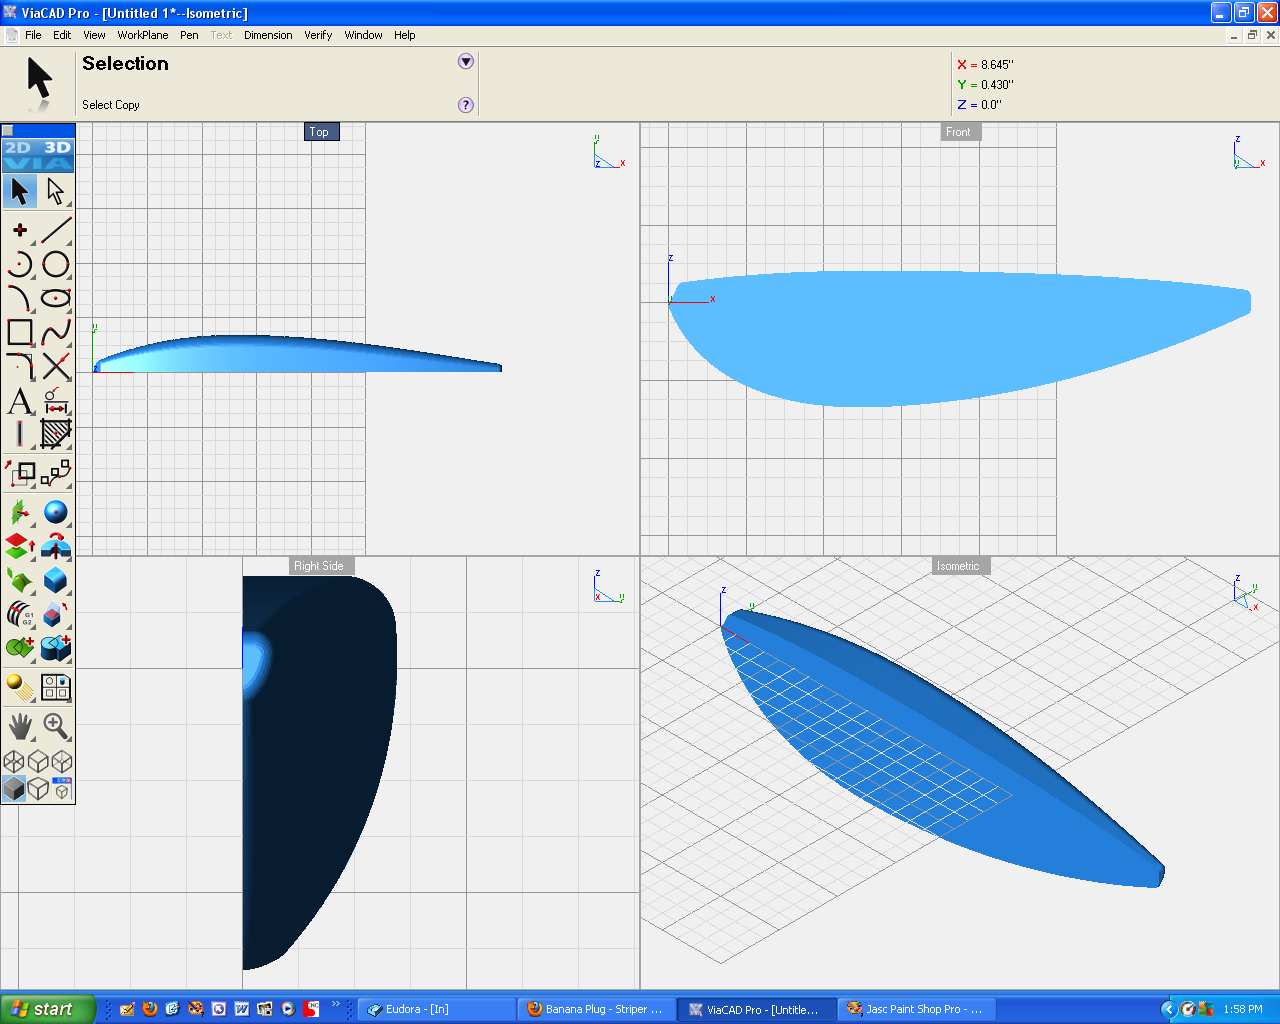Viewport: 1280px width, 1024px height.
Task: Switch to wireframe cube display mode
Action: [x=38, y=789]
